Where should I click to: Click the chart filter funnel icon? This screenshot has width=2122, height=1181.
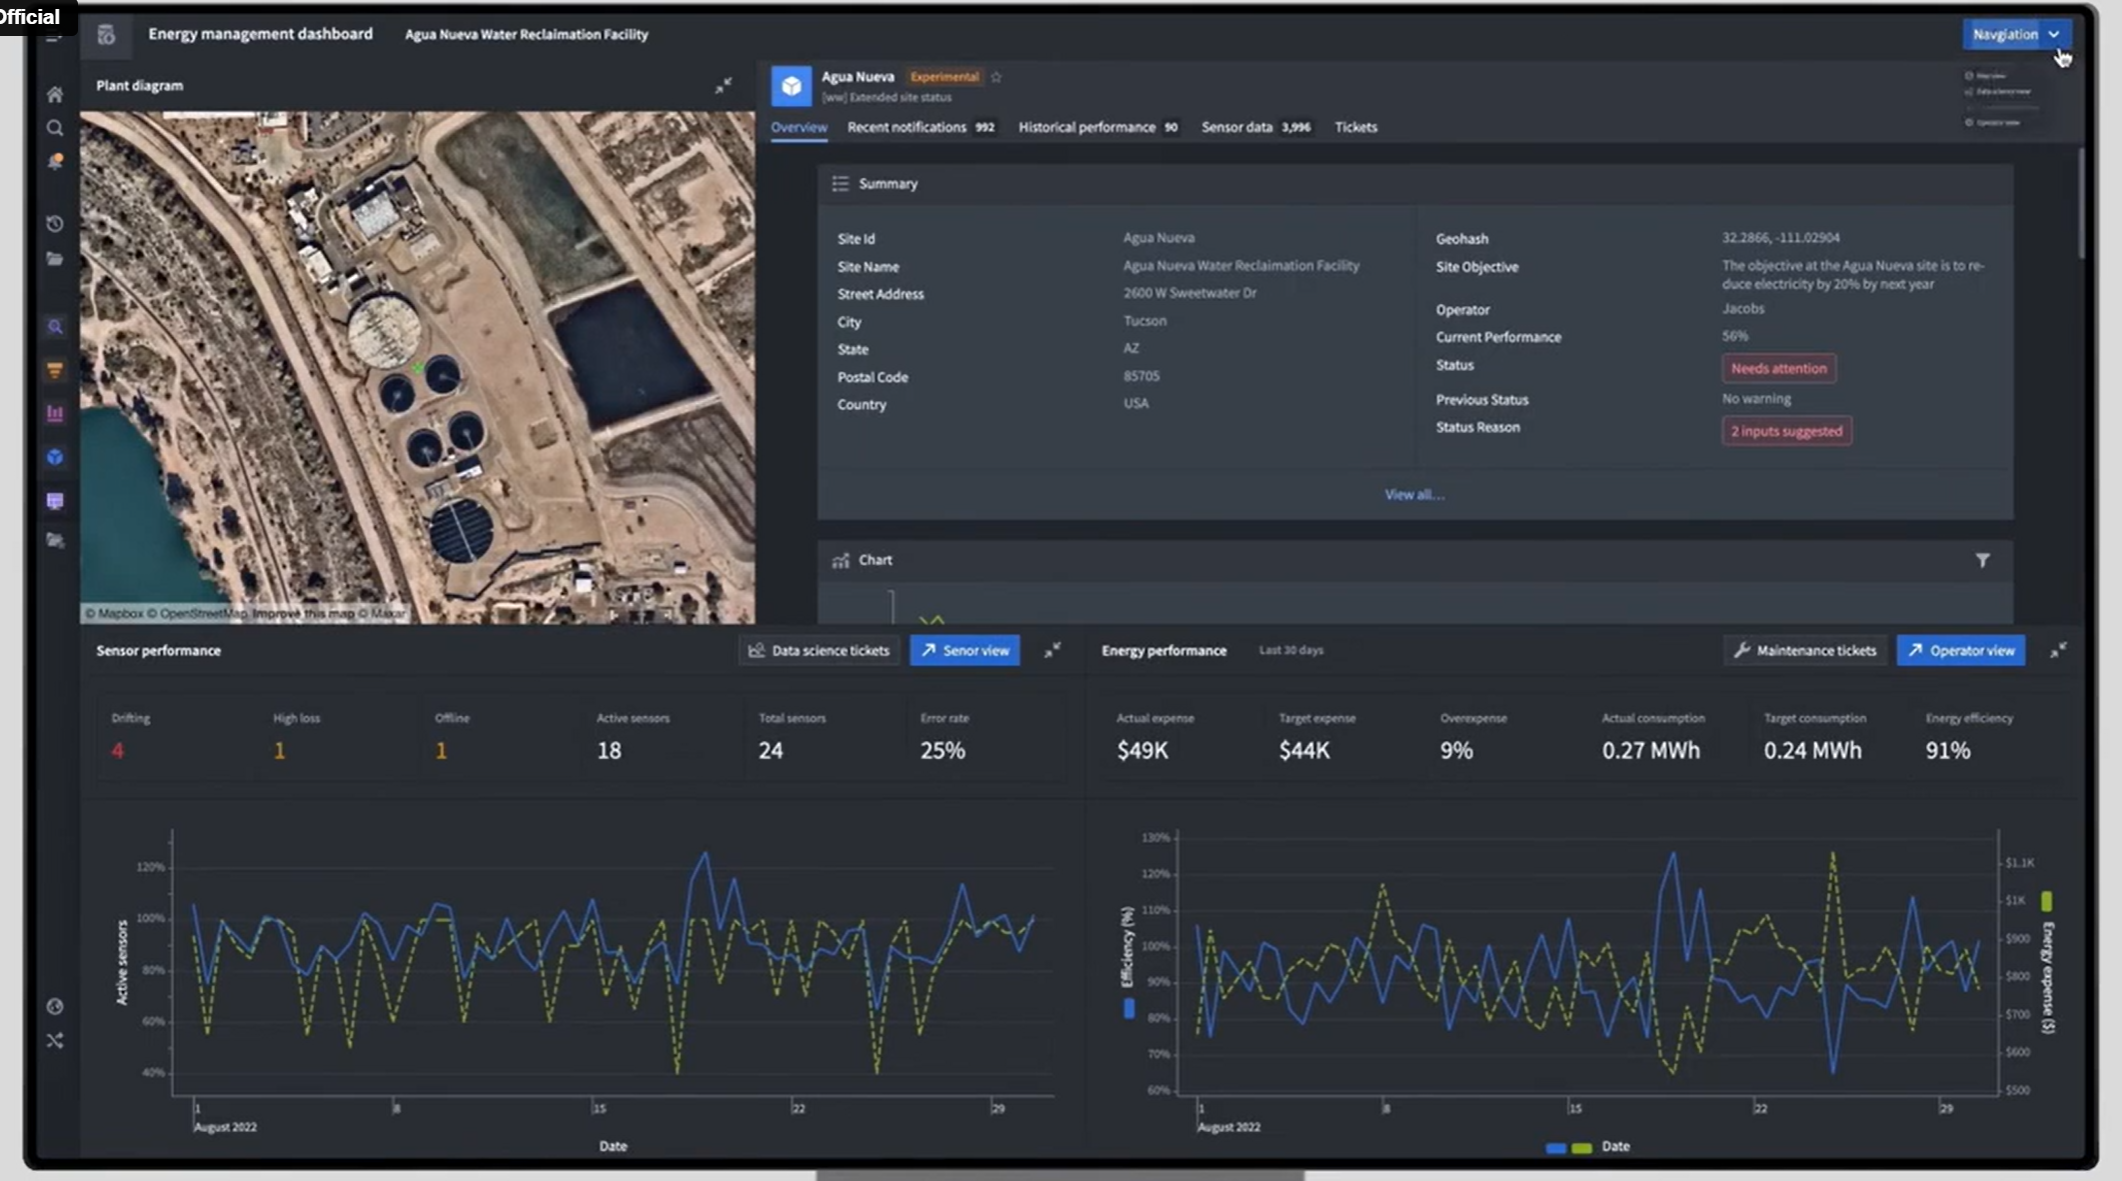coord(1982,561)
